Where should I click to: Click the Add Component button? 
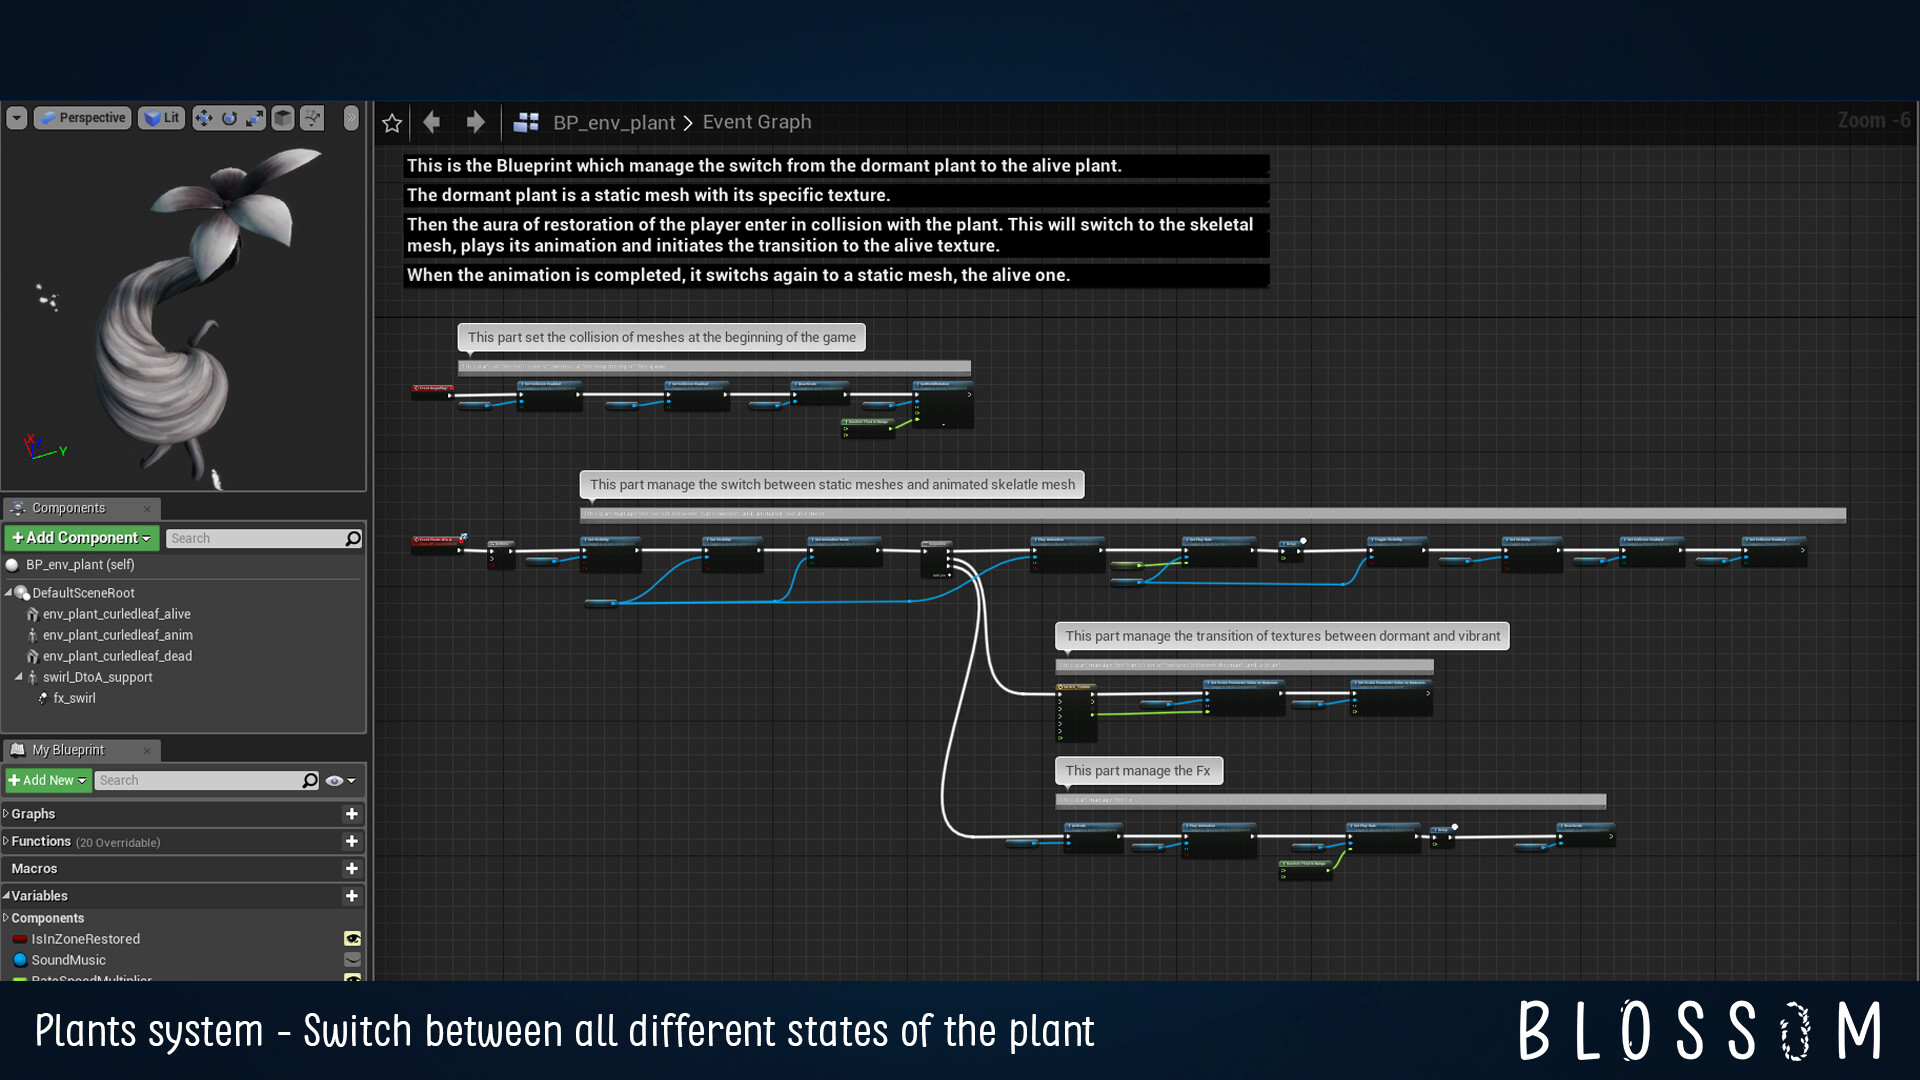click(80, 538)
